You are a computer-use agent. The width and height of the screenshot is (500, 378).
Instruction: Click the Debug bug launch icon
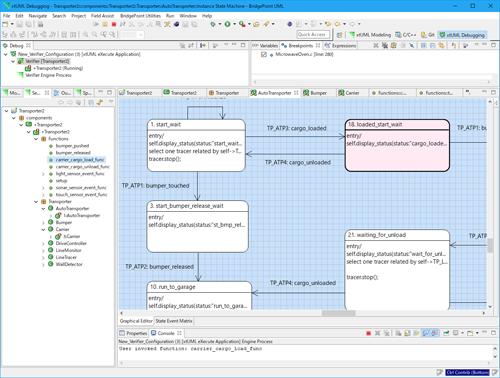(x=213, y=24)
